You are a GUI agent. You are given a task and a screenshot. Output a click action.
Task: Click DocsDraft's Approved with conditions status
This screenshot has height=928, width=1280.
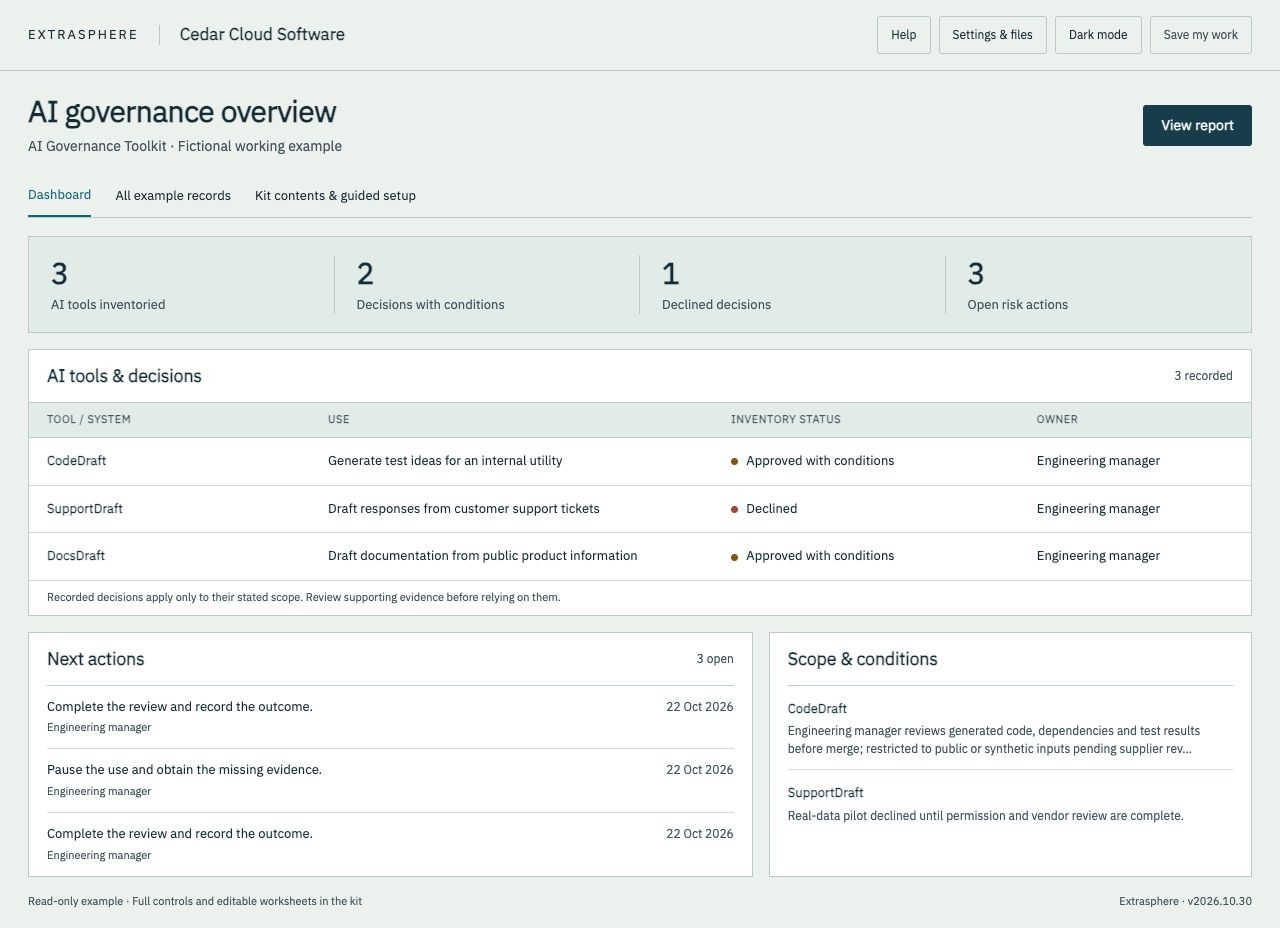point(813,556)
